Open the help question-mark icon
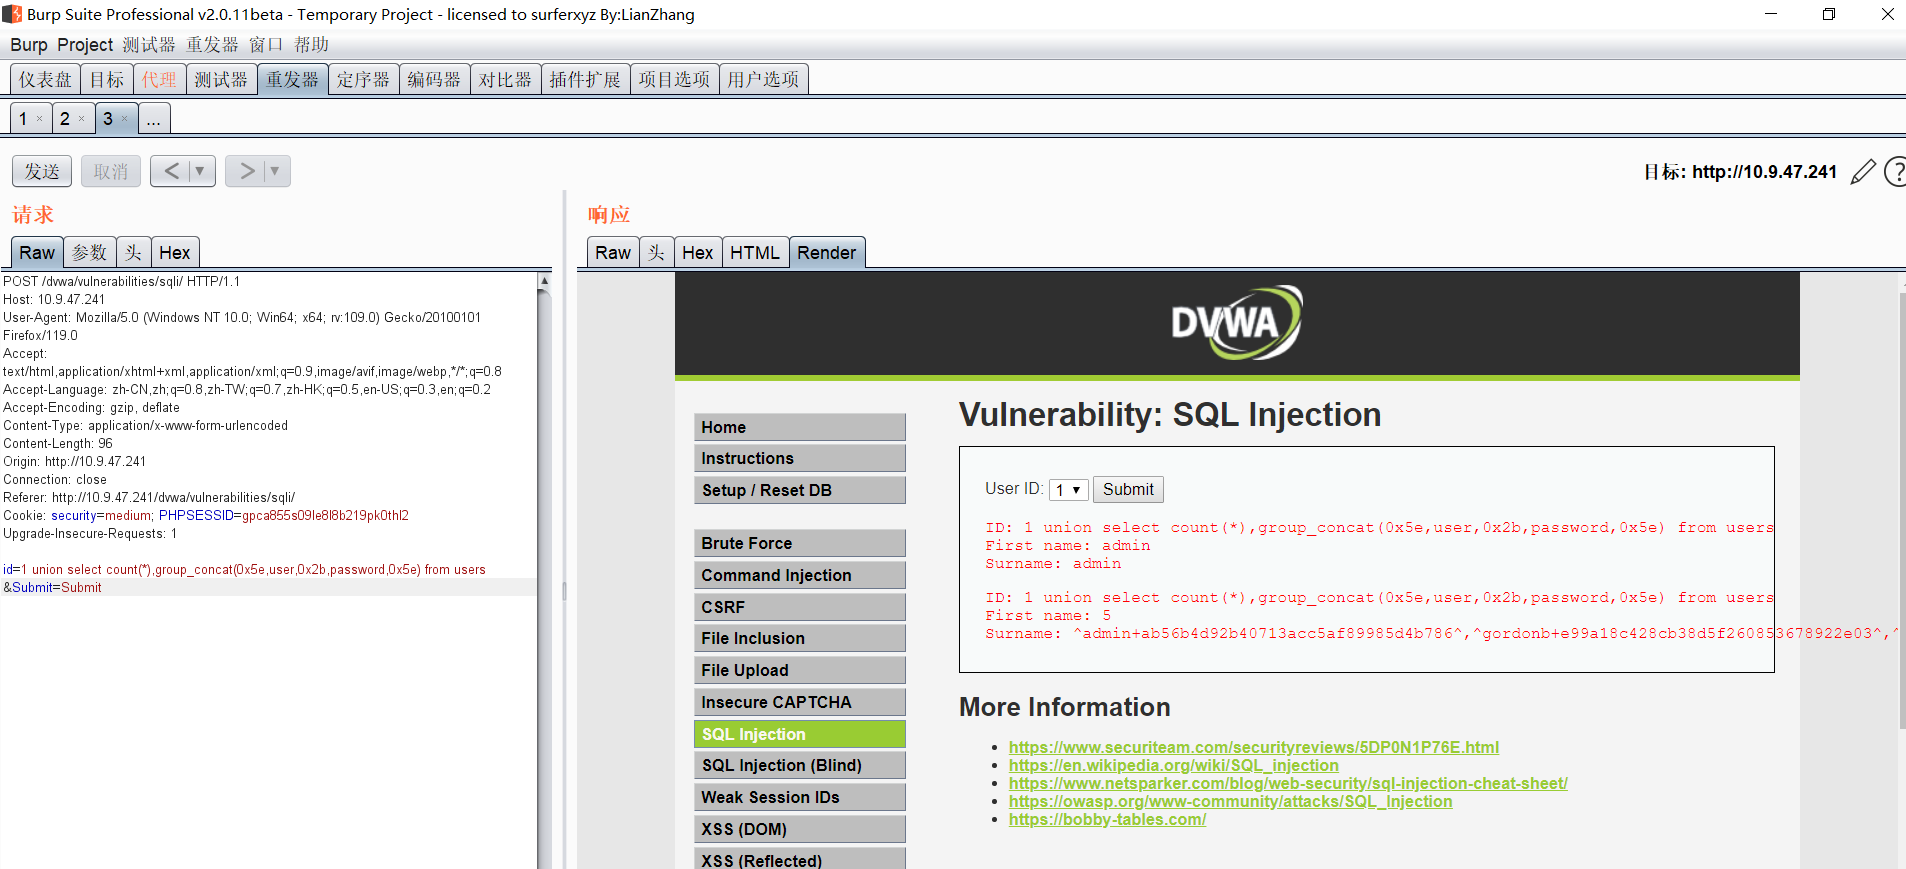The height and width of the screenshot is (869, 1906). [x=1895, y=172]
